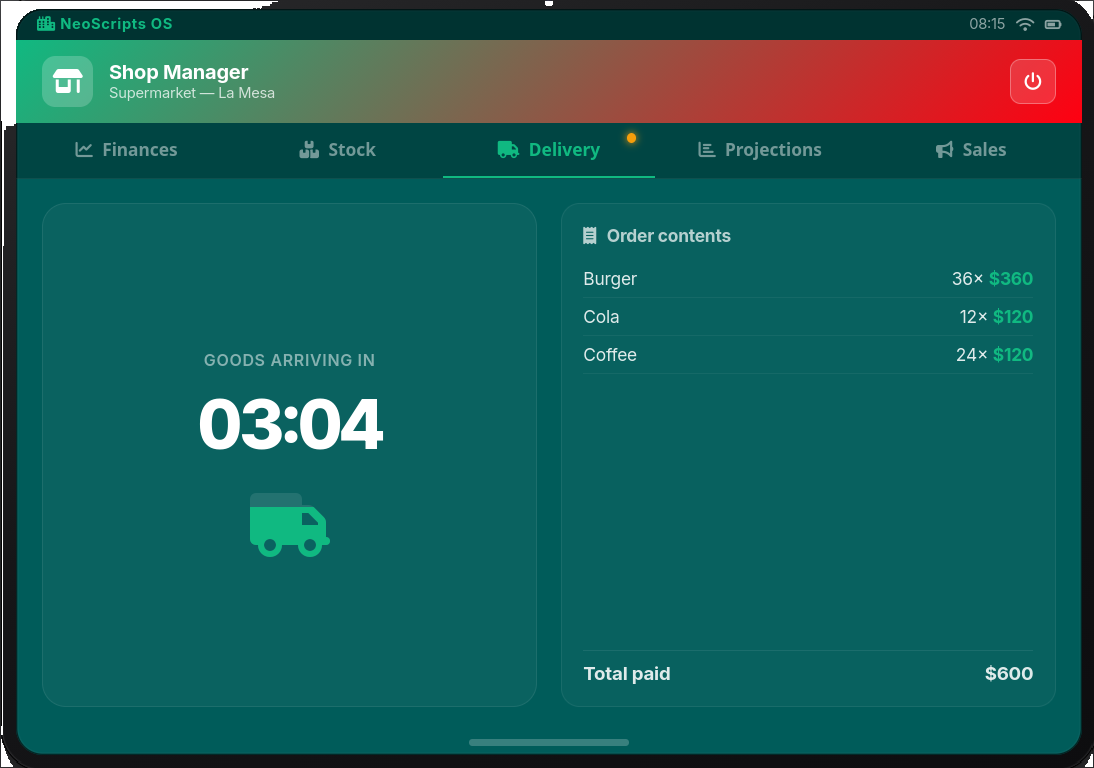Select the Coffee order row
This screenshot has height=768, width=1094.
pyautogui.click(x=808, y=355)
